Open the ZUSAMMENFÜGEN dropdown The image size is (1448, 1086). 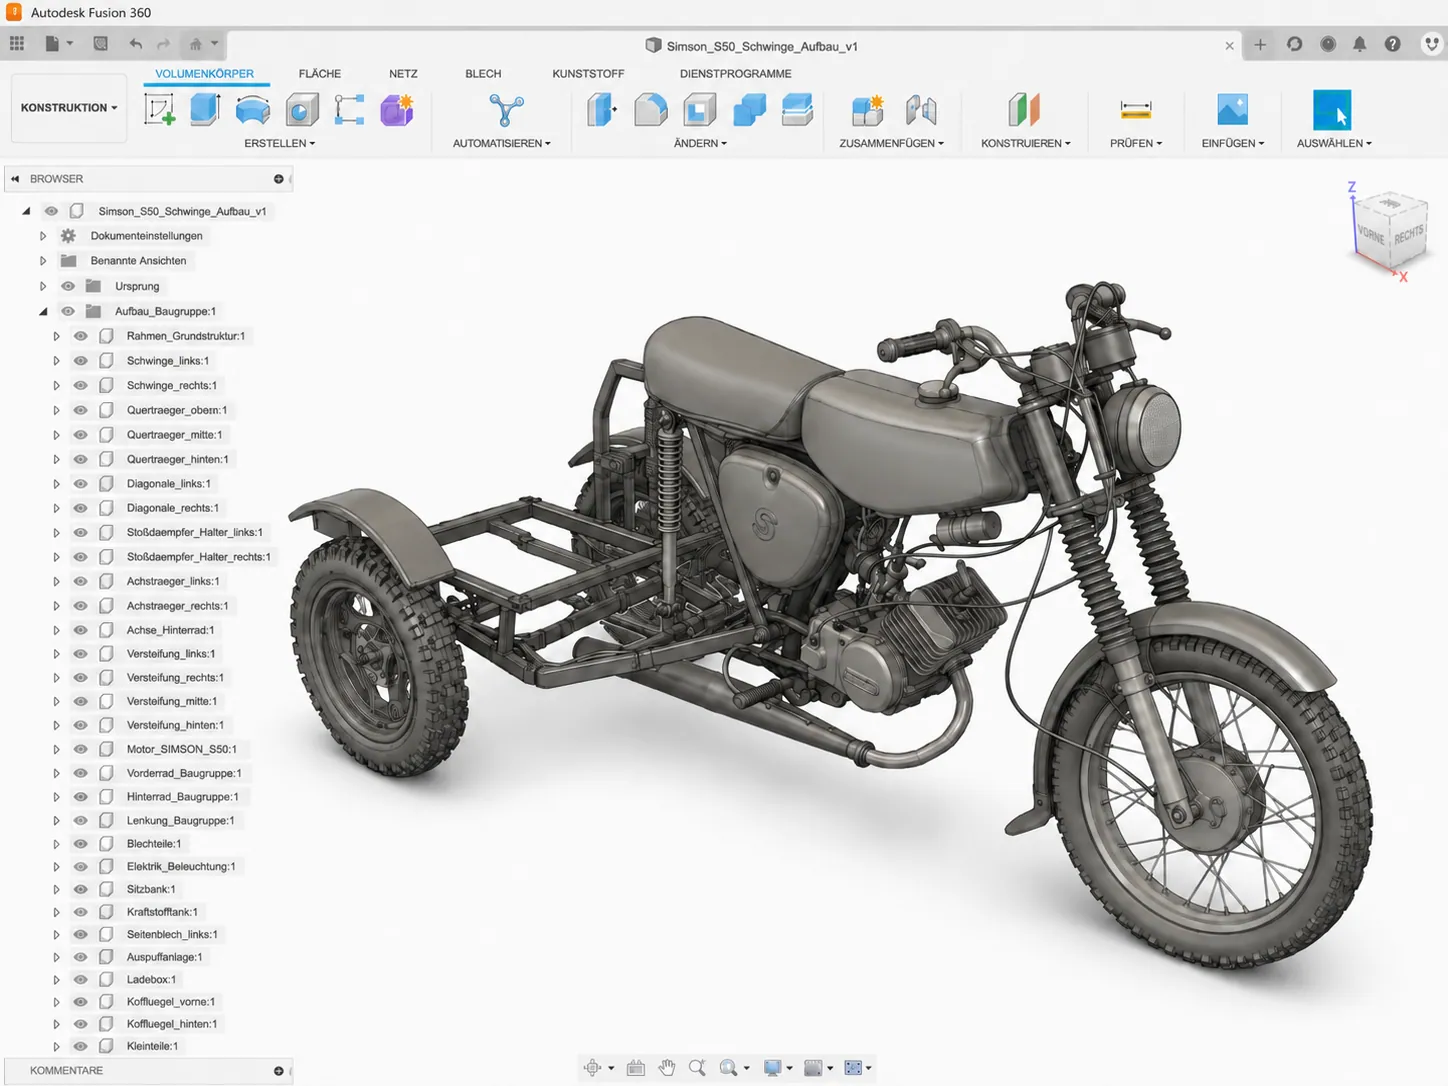[x=891, y=143]
